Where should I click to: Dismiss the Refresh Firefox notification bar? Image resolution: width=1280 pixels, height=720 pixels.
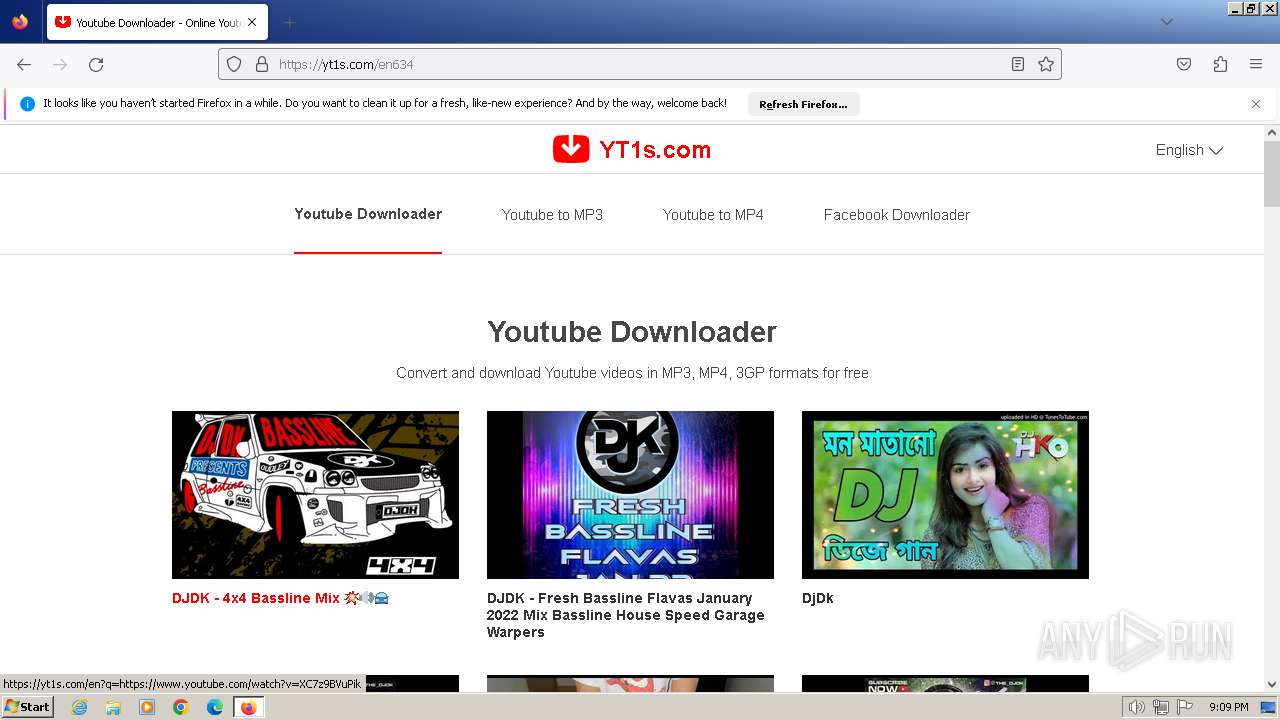1256,104
